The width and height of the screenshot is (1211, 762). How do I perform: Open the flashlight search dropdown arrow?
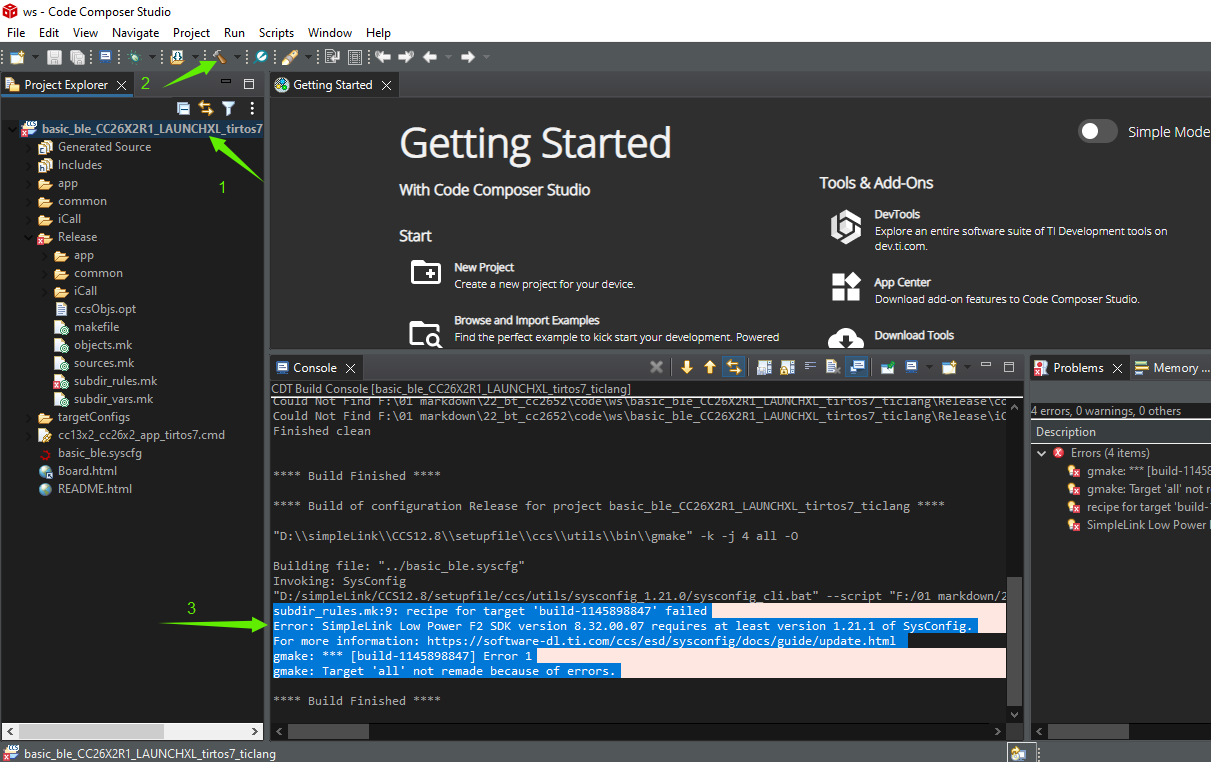pyautogui.click(x=308, y=57)
